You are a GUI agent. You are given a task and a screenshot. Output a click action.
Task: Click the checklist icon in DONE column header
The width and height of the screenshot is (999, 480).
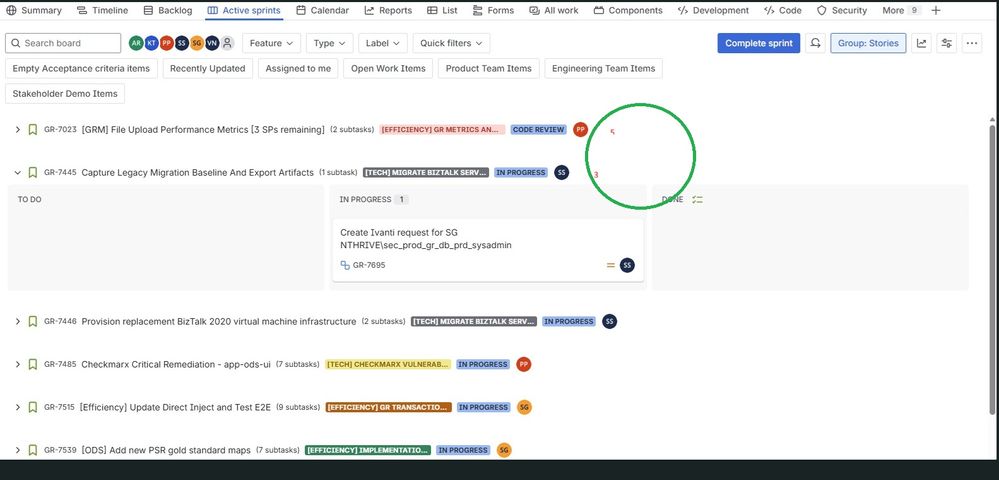[698, 200]
